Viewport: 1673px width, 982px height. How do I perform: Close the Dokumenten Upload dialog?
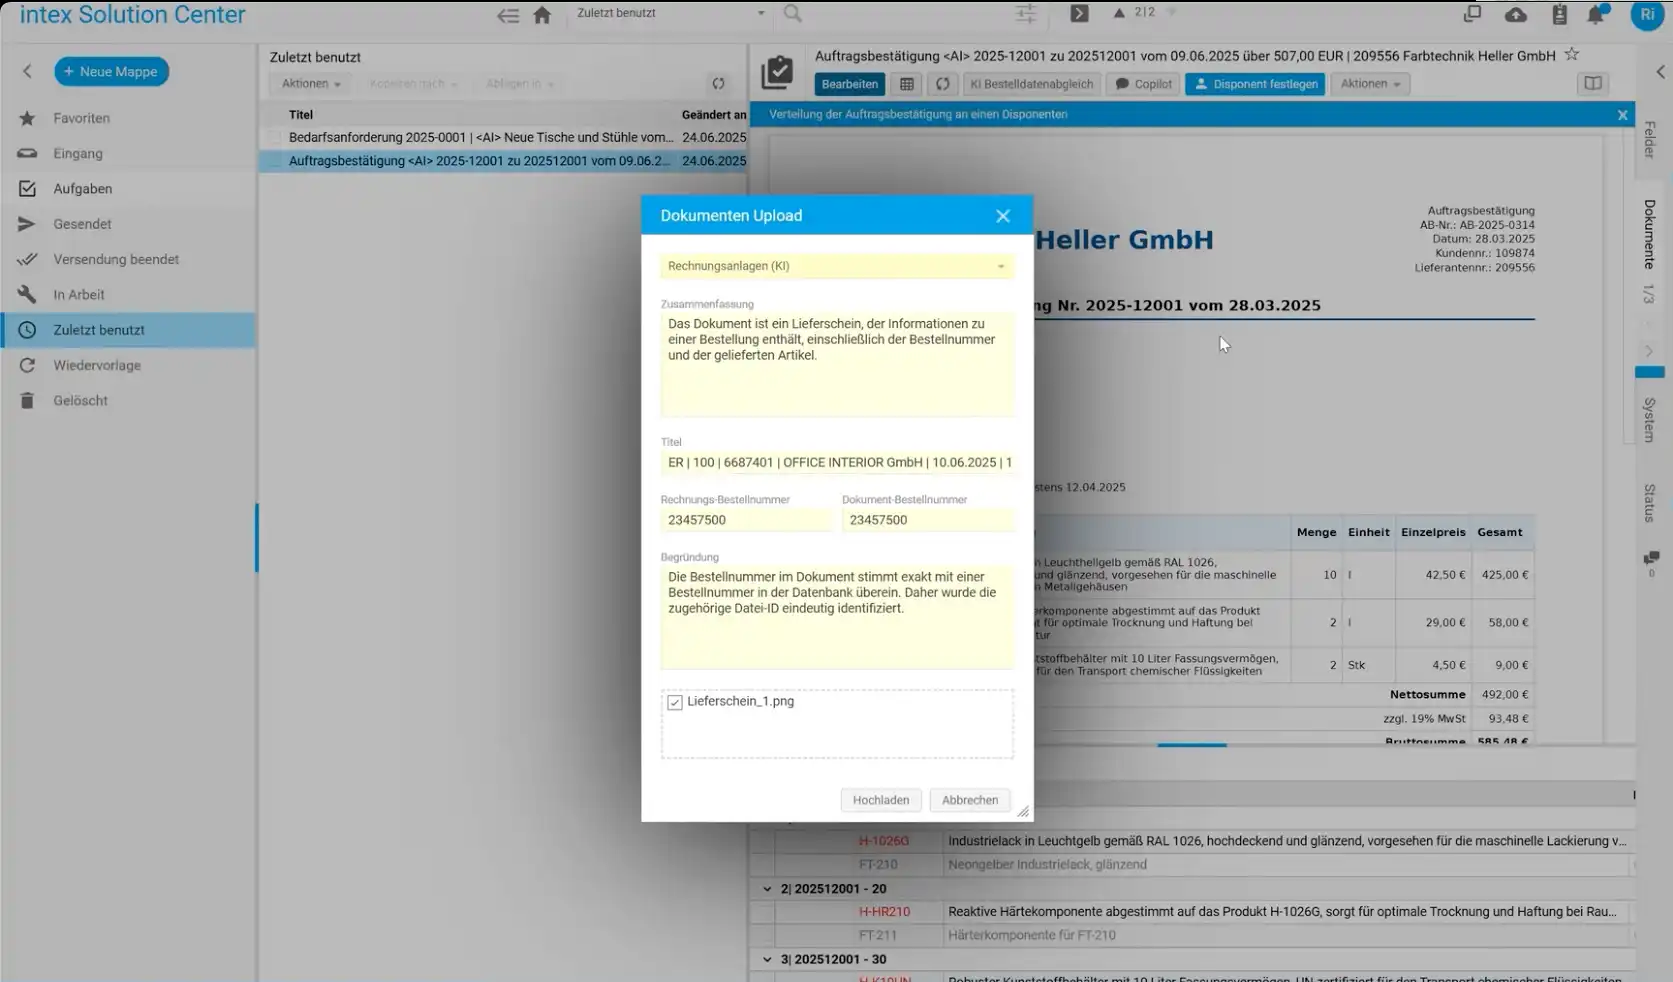tap(1003, 216)
